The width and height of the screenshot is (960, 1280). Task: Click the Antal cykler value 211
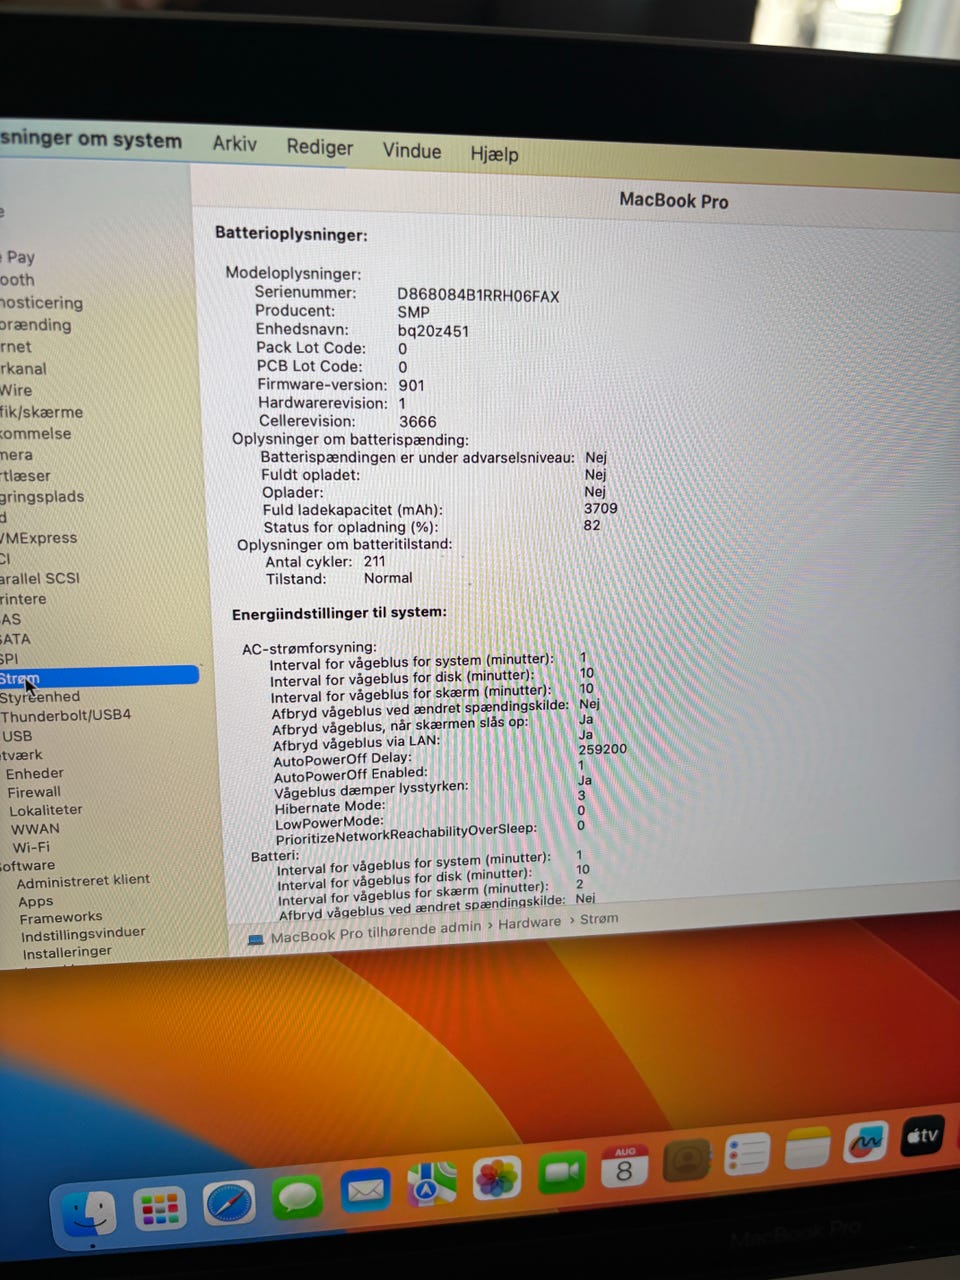(x=374, y=561)
